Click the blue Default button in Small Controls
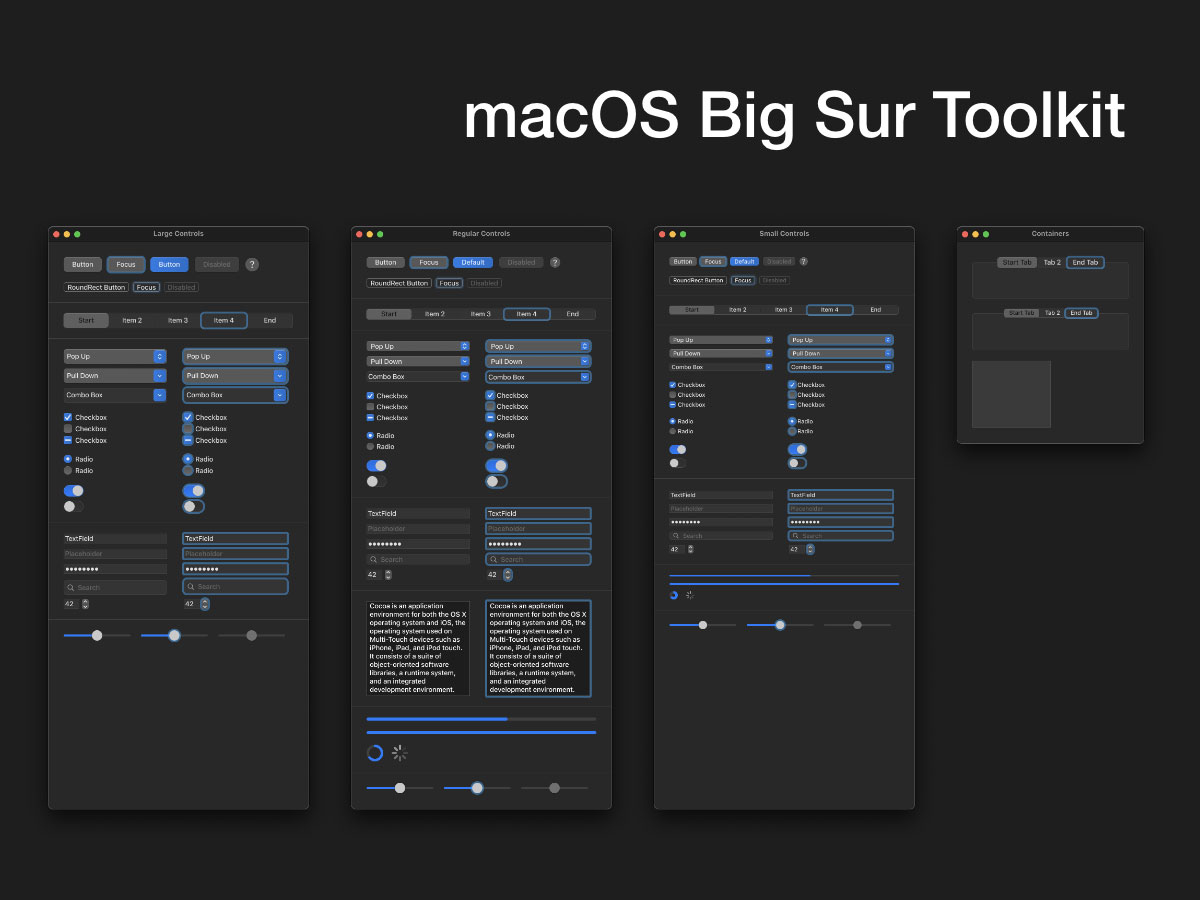The width and height of the screenshot is (1200, 900). click(x=744, y=261)
